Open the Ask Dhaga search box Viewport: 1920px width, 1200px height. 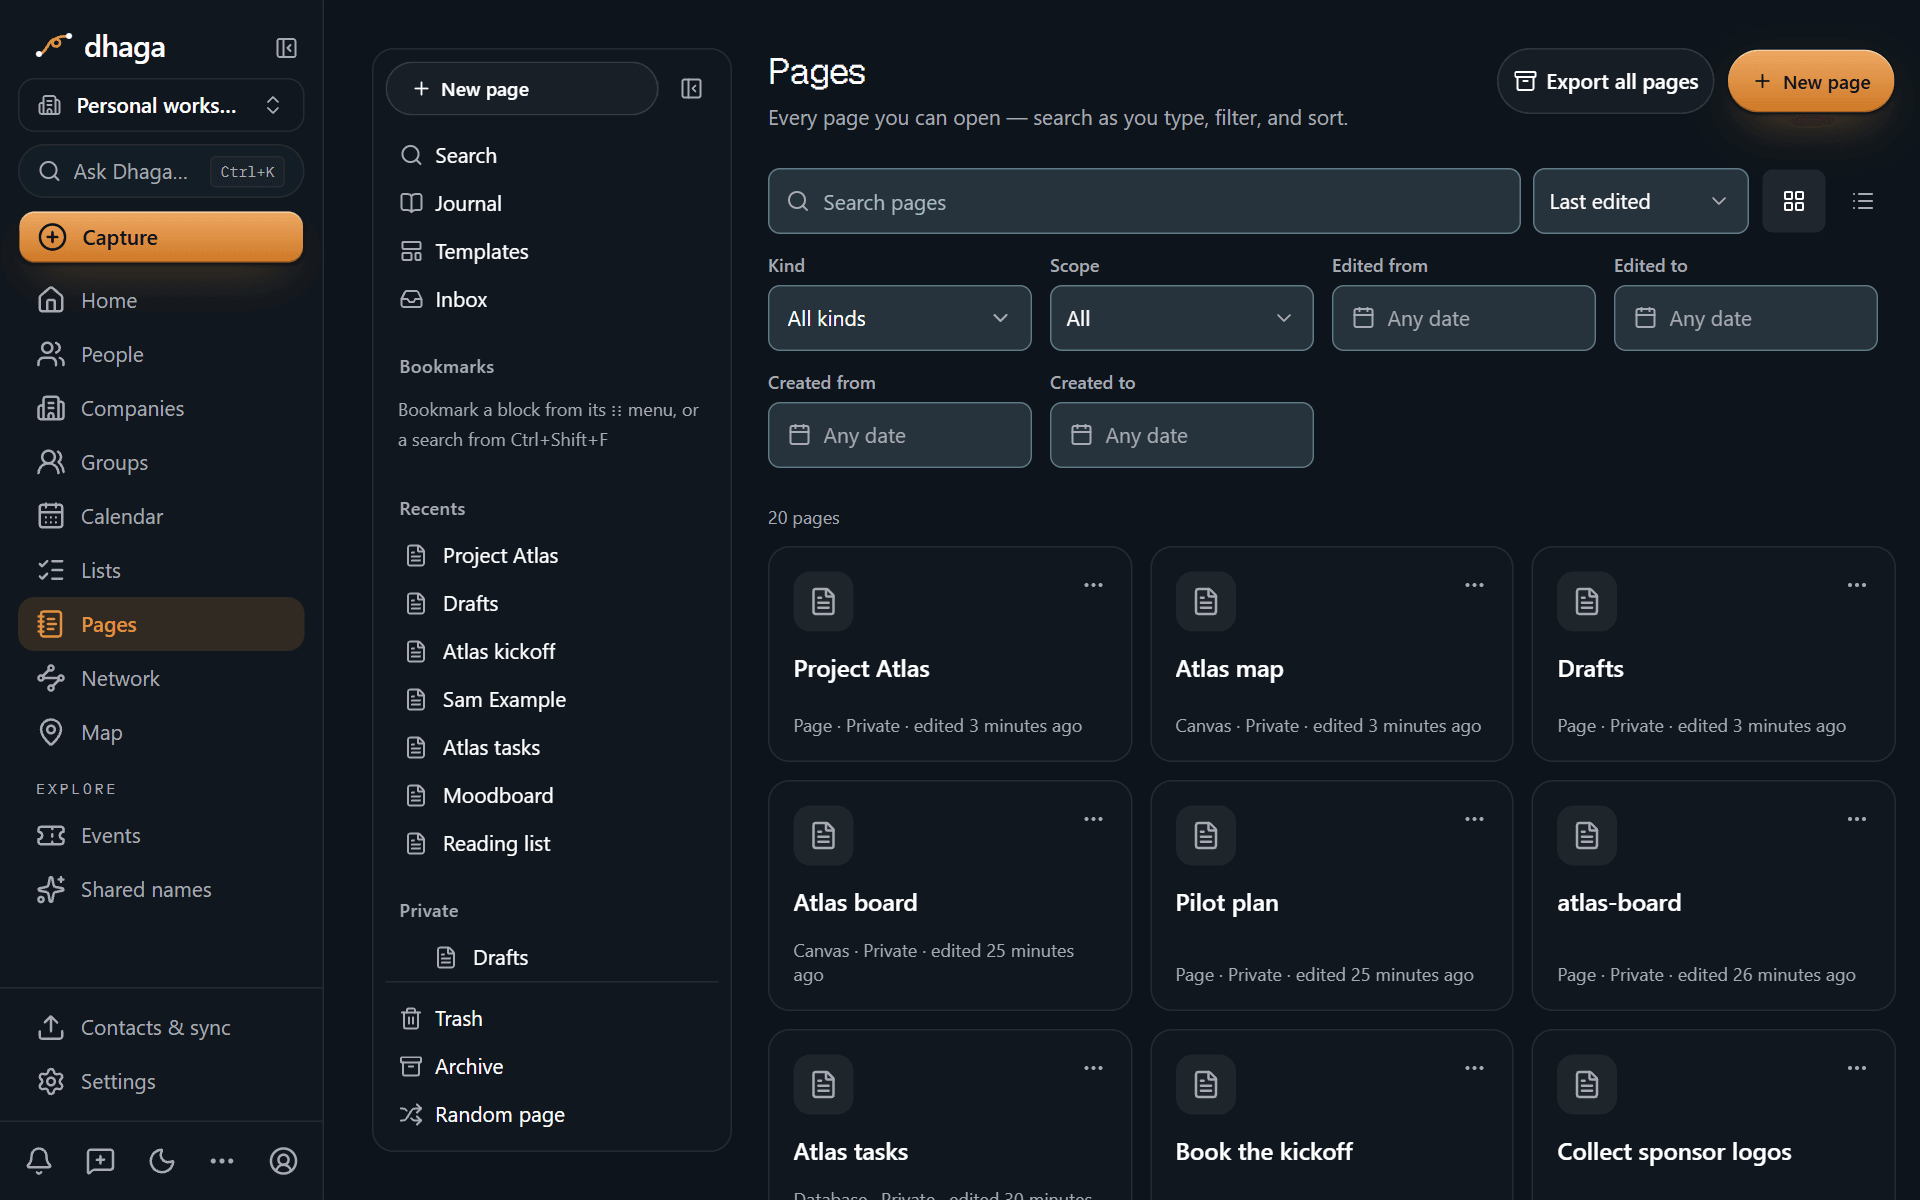click(x=161, y=171)
